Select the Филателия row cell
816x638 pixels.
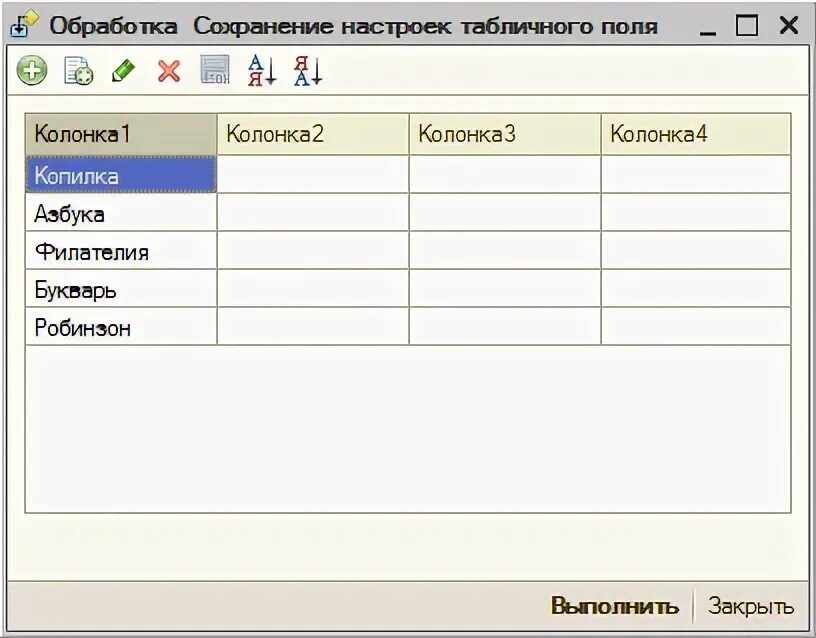pos(121,250)
